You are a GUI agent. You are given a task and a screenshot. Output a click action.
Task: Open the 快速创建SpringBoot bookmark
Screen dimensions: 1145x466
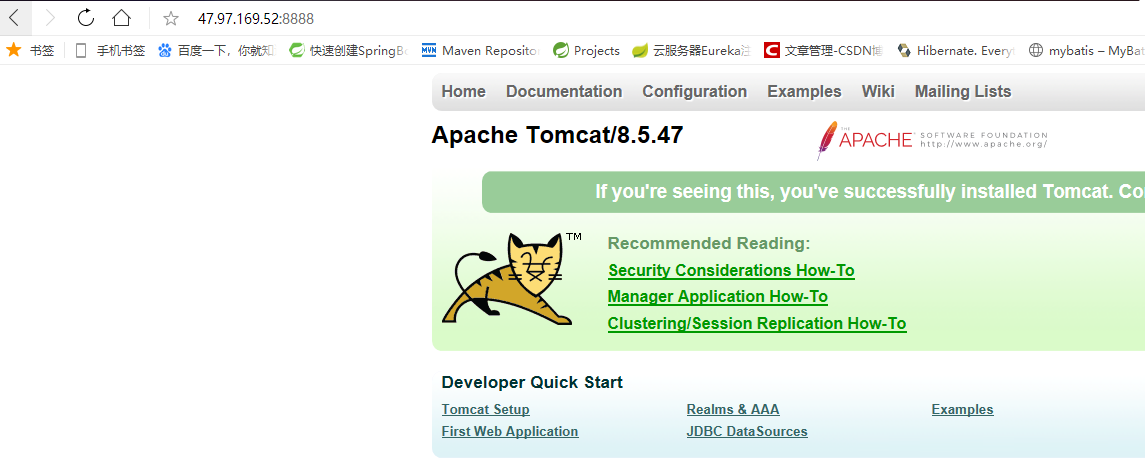coord(348,50)
